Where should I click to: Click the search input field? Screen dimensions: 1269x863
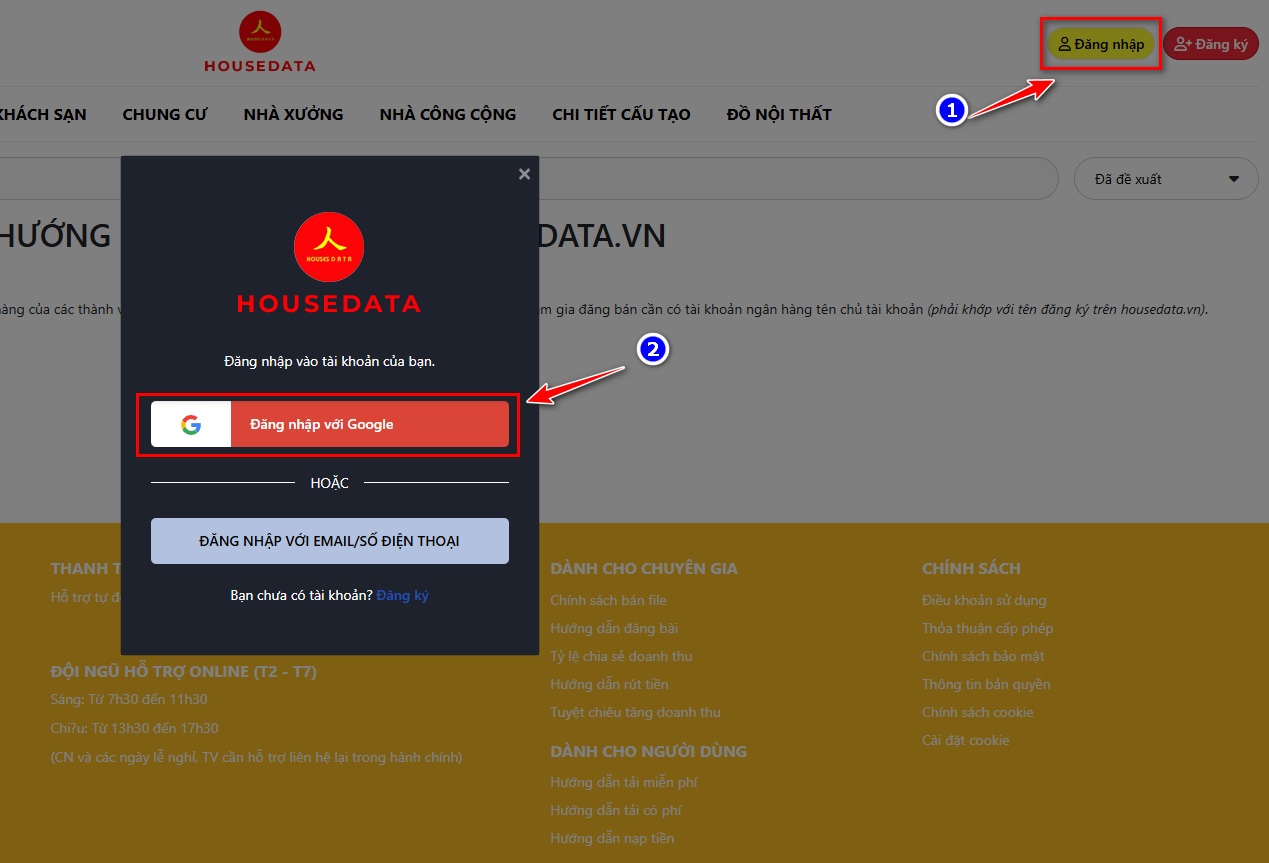pyautogui.click(x=800, y=179)
